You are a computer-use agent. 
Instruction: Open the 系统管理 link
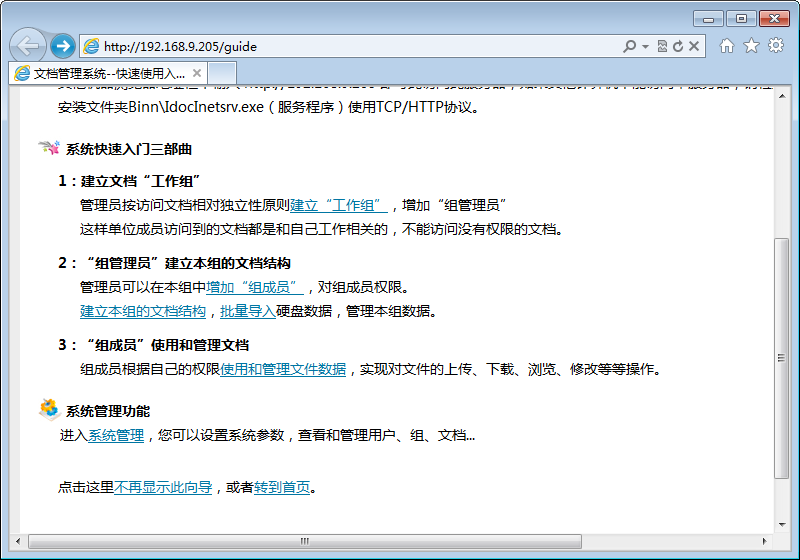[x=116, y=435]
